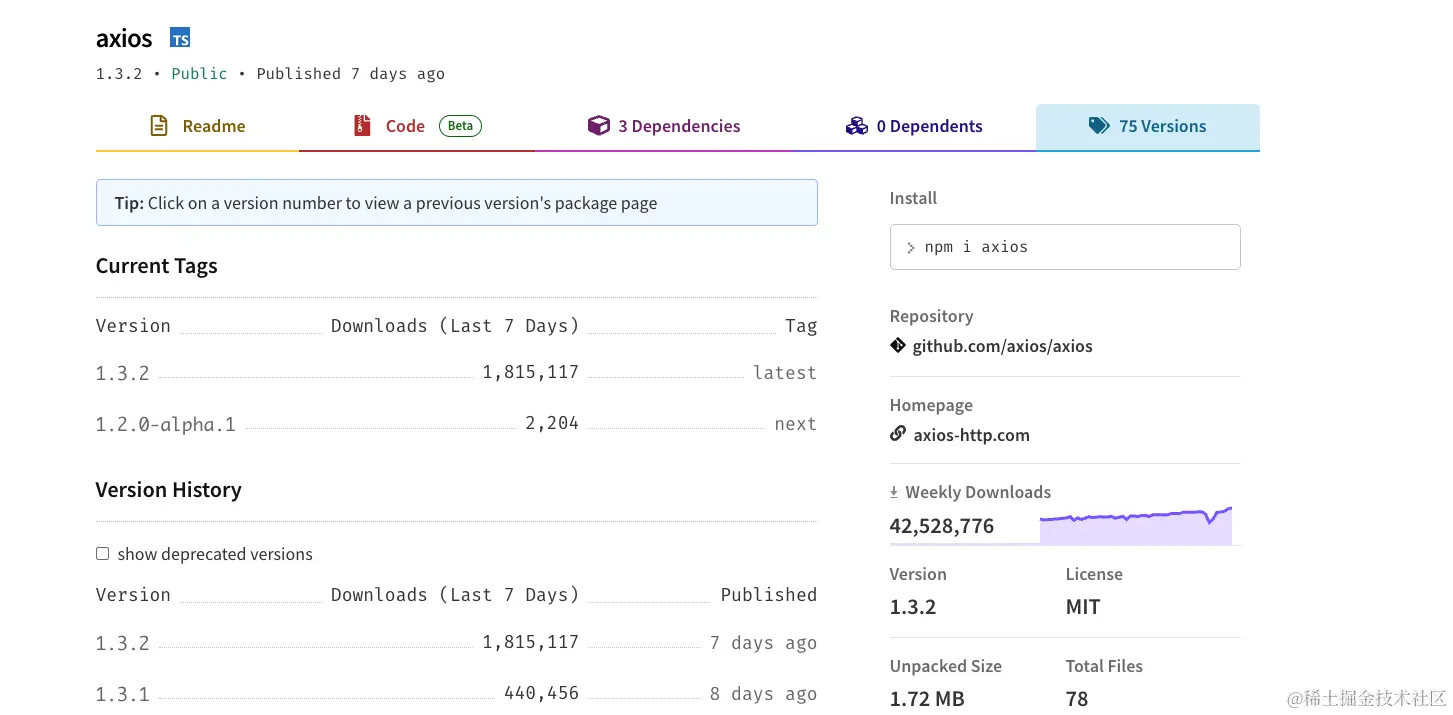Click the Dependents cubes icon

point(856,126)
